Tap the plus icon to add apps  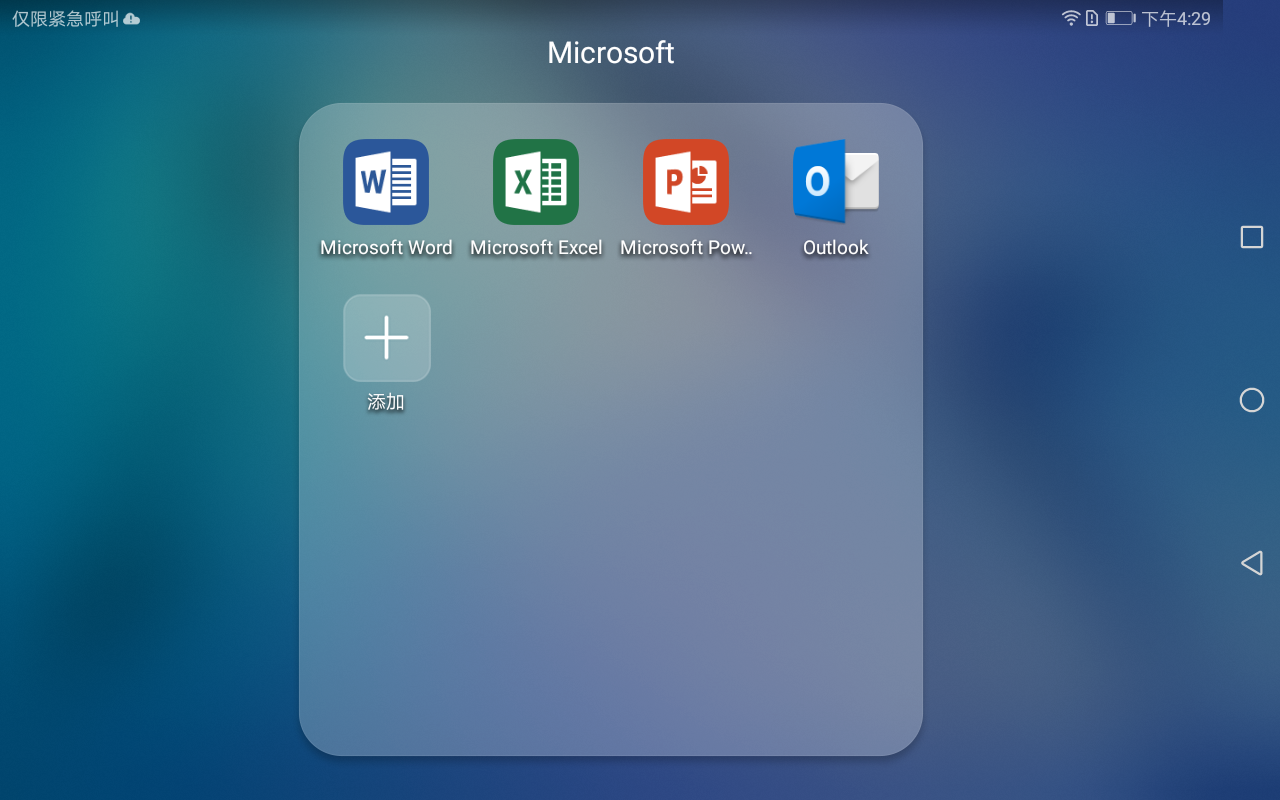point(387,338)
